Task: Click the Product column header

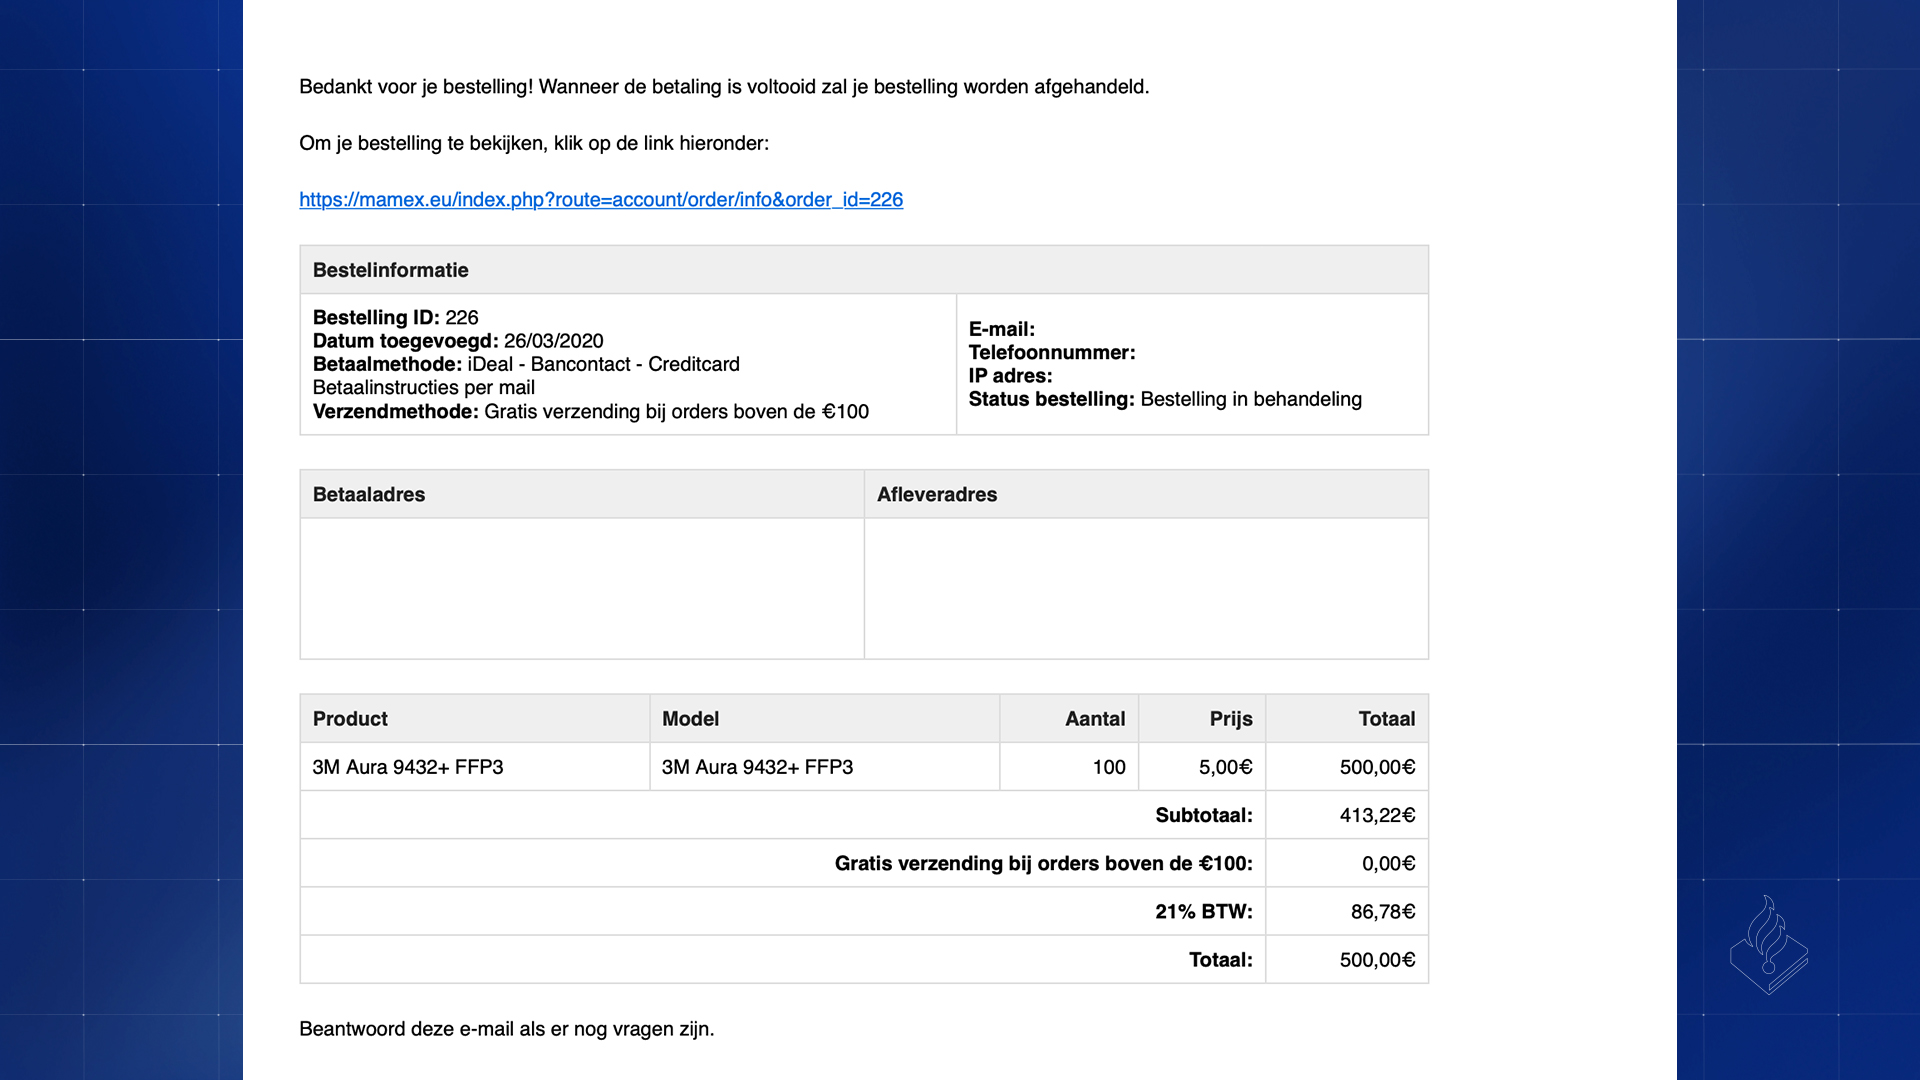Action: pos(350,719)
